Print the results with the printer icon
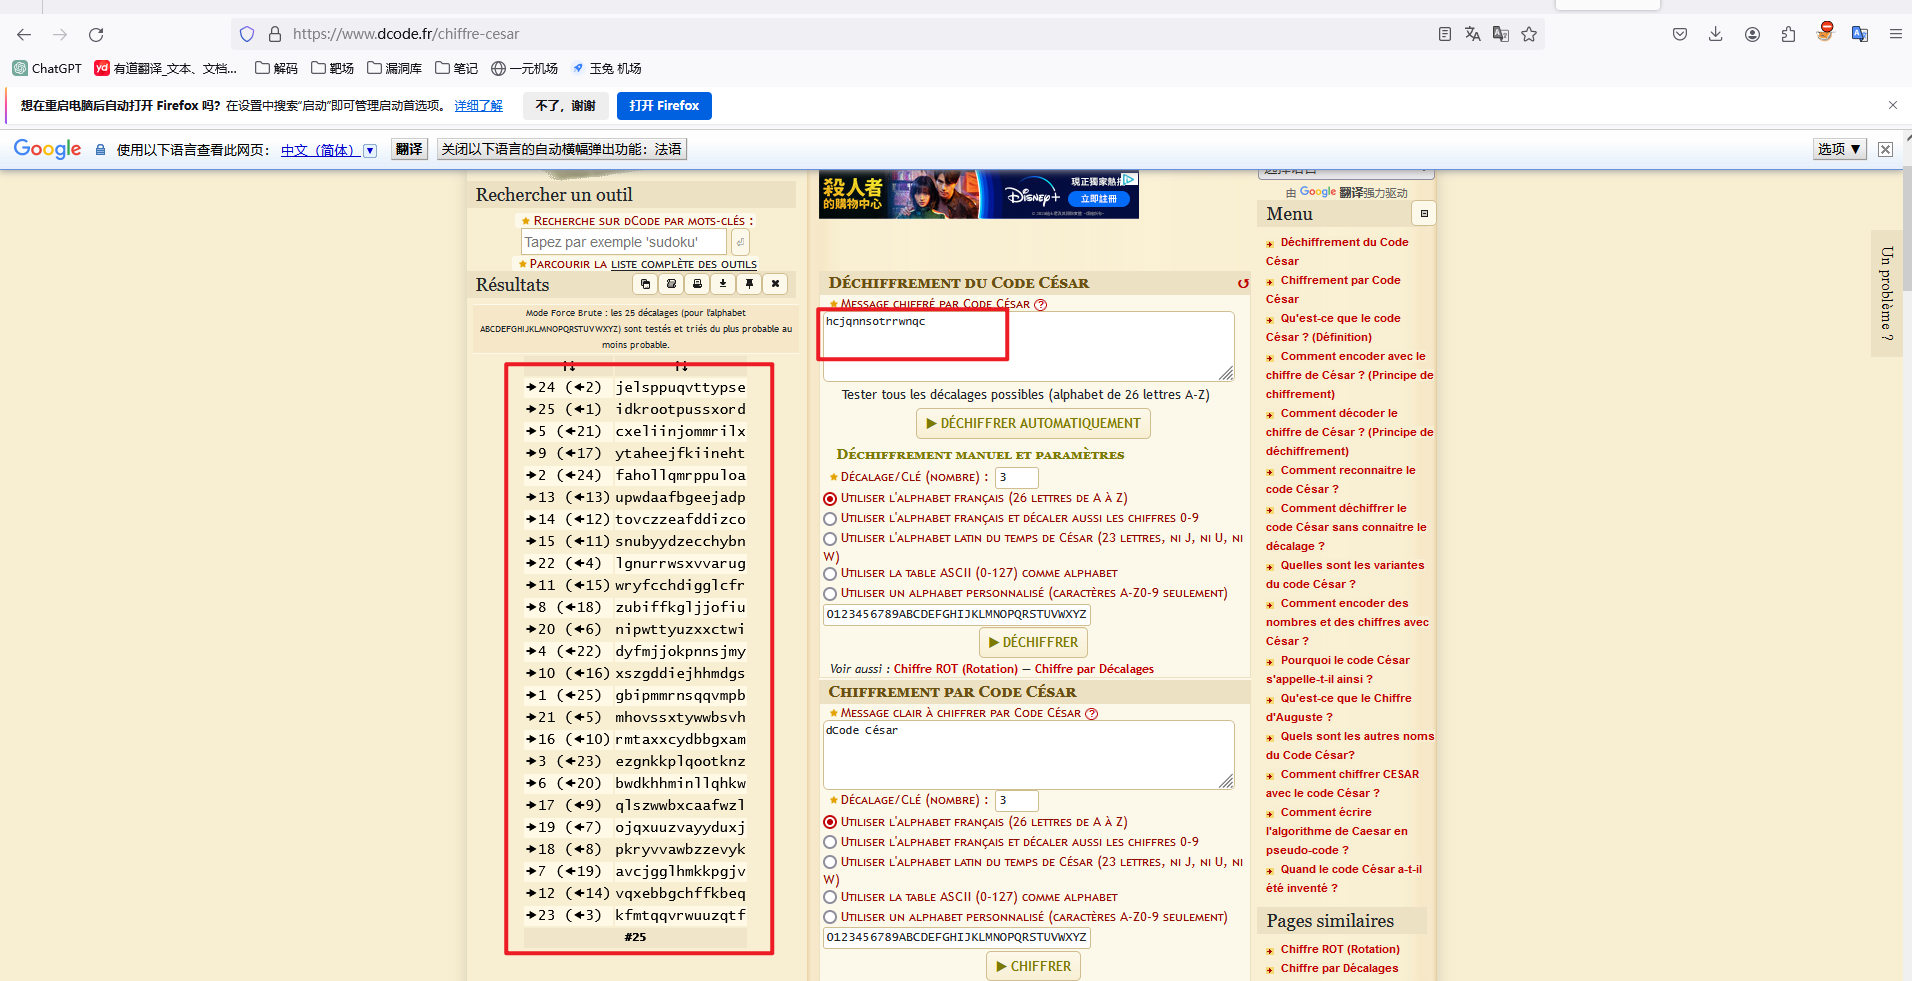 (698, 284)
